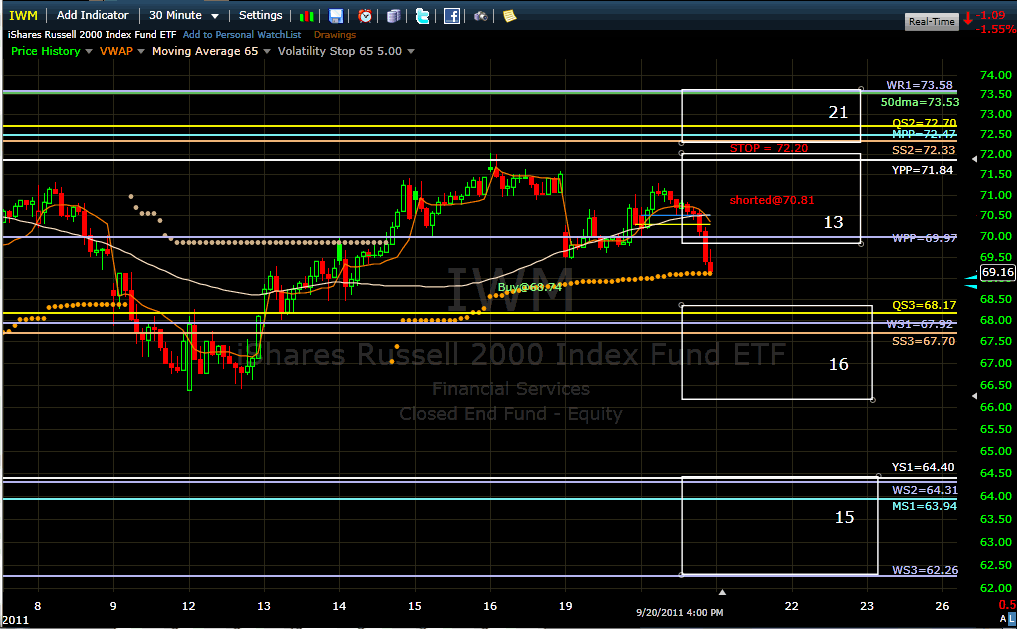Click the WS2=64.31 level label
The height and width of the screenshot is (629, 1017).
pyautogui.click(x=925, y=490)
